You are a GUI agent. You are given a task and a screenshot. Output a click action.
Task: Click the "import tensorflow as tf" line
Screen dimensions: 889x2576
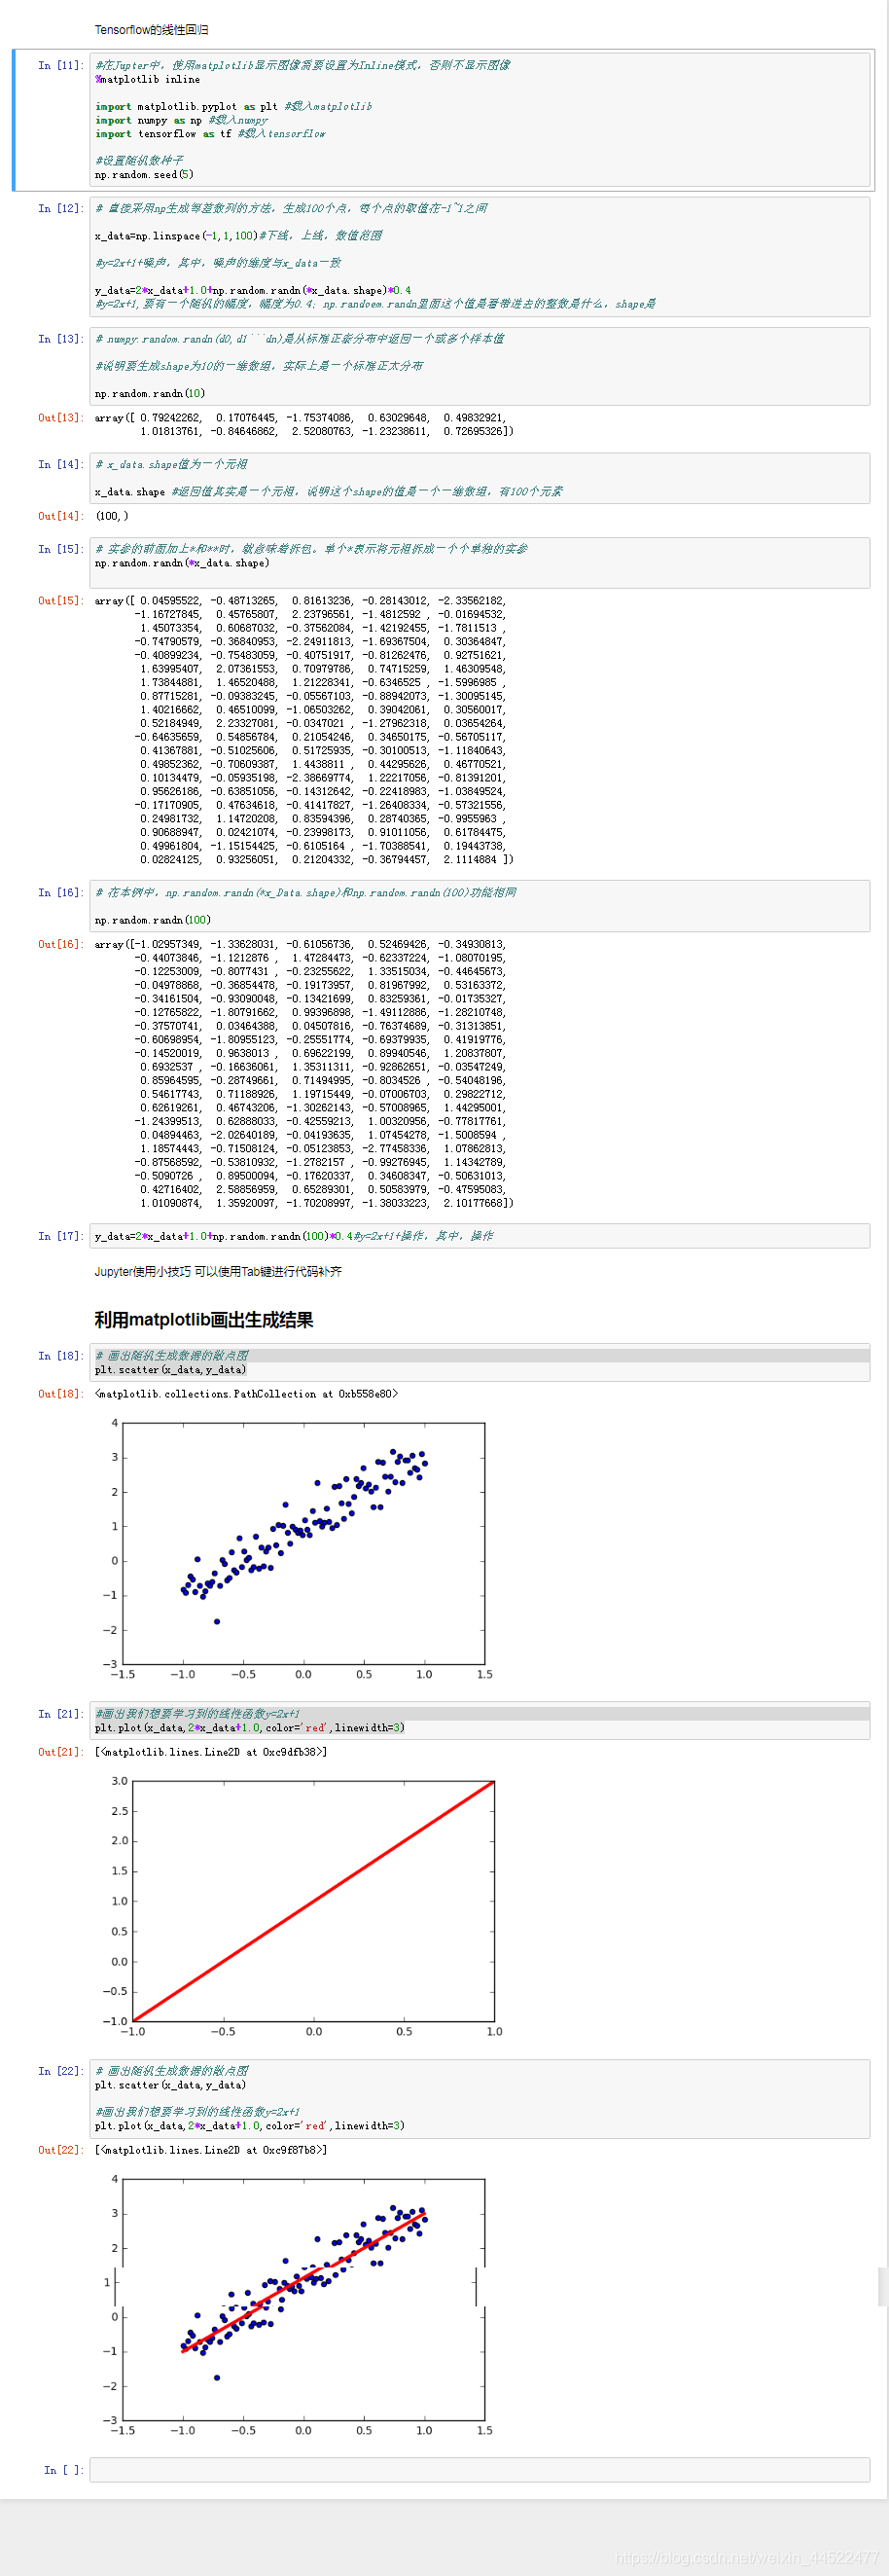click(x=210, y=134)
